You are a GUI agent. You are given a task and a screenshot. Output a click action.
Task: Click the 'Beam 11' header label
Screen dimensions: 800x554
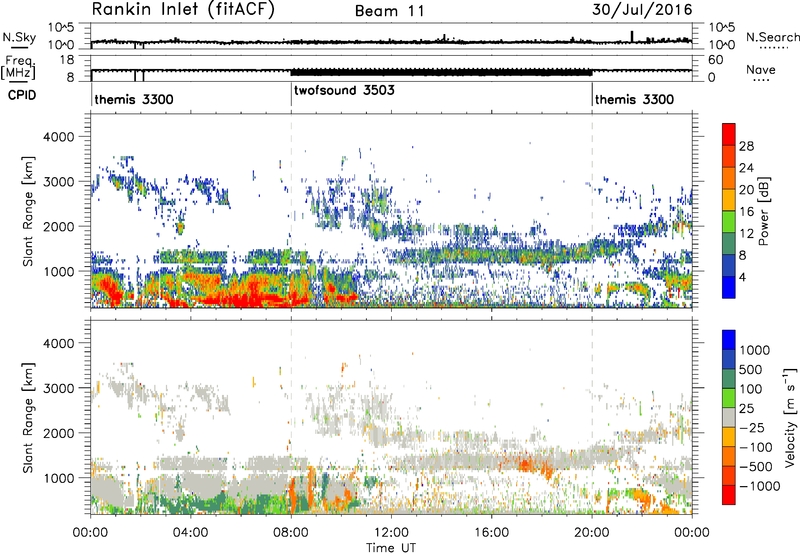click(x=390, y=11)
